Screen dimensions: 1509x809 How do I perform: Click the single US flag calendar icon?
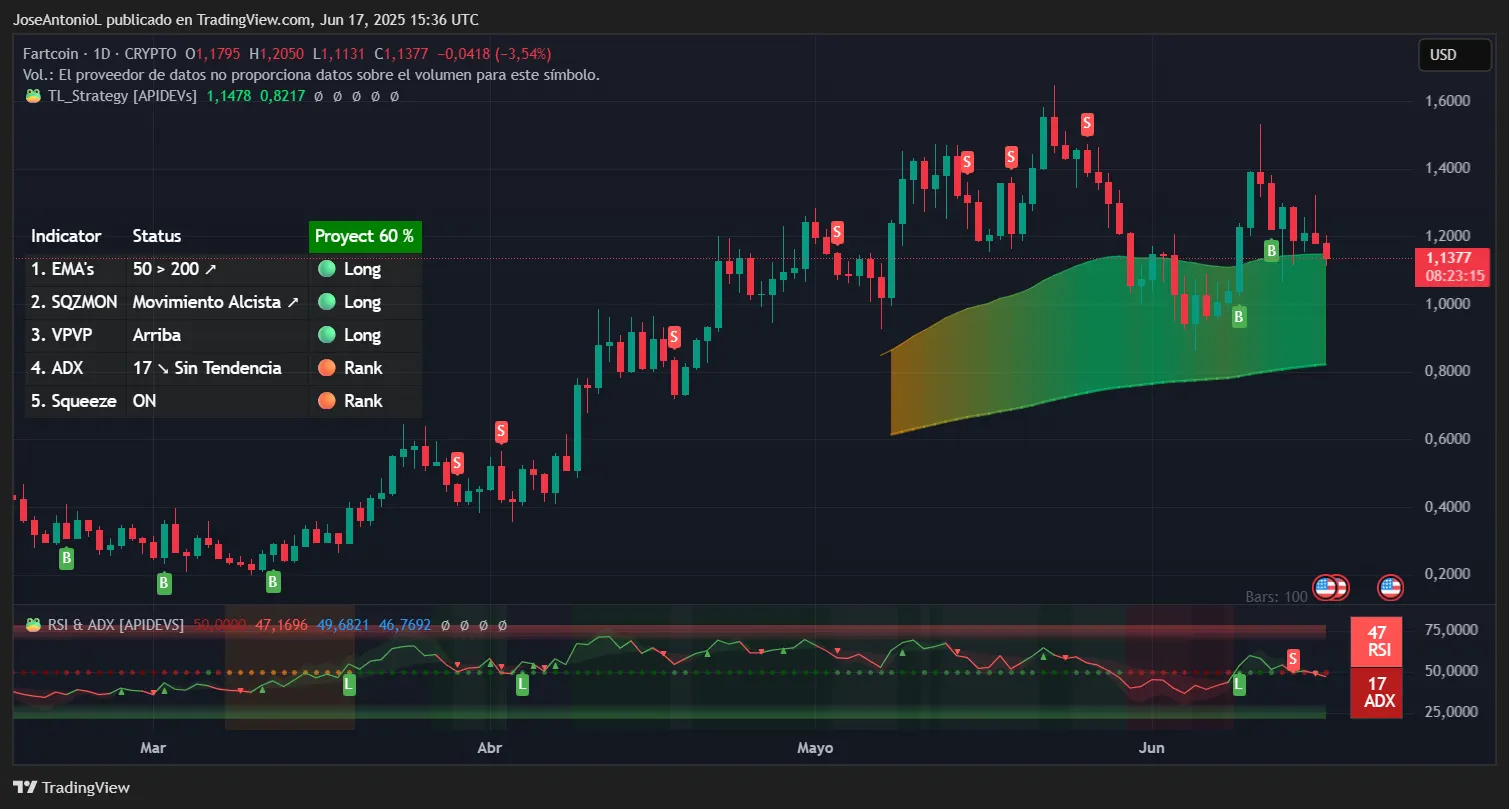tap(1390, 588)
